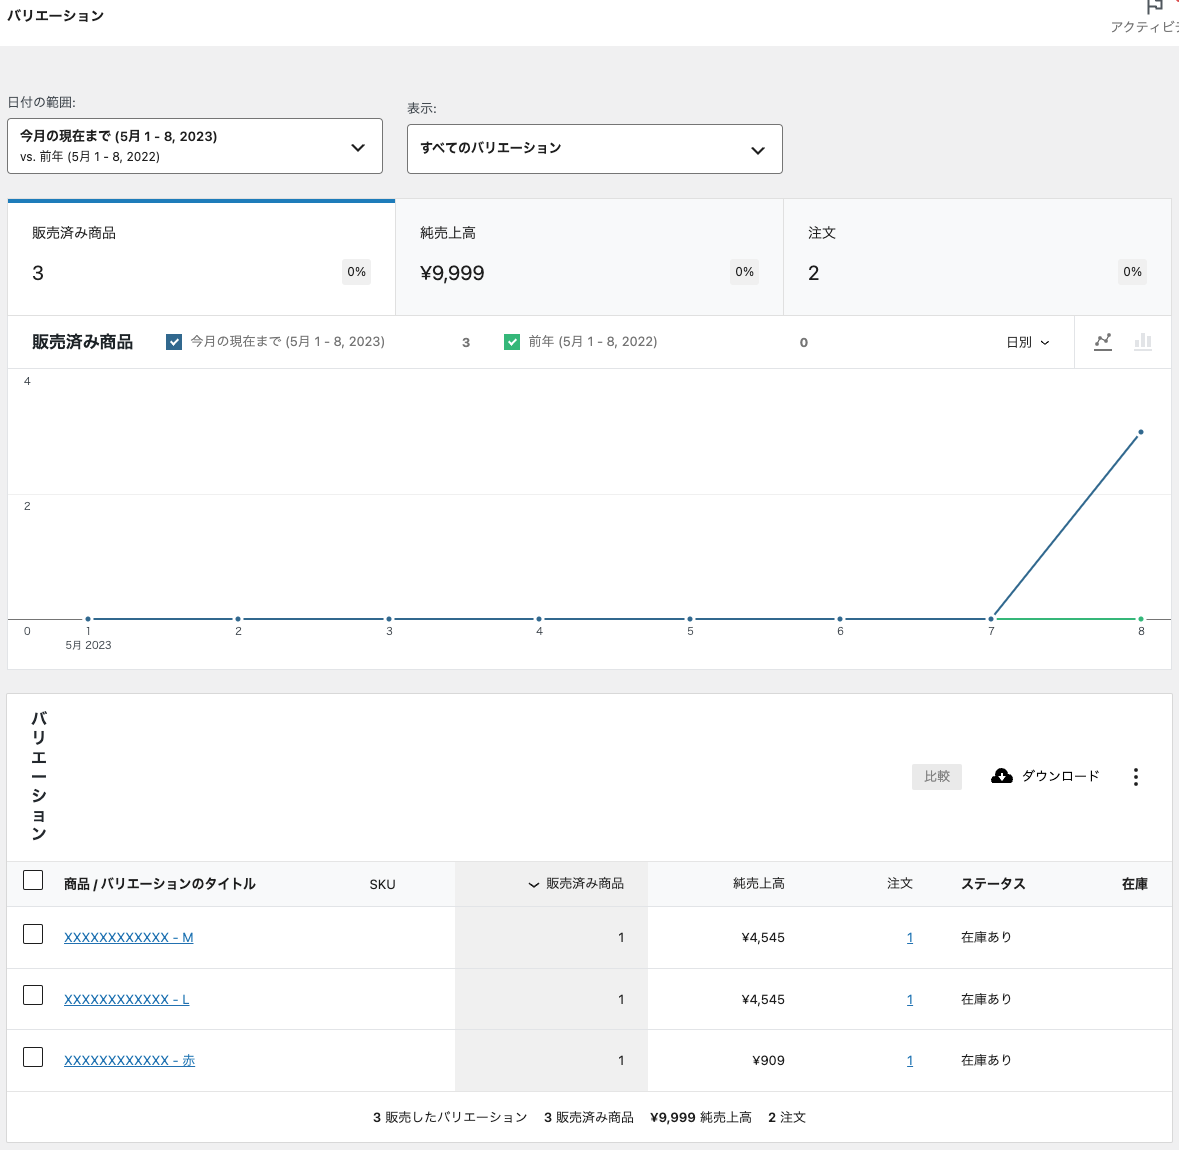Open the table options three-dot menu

1135,777
